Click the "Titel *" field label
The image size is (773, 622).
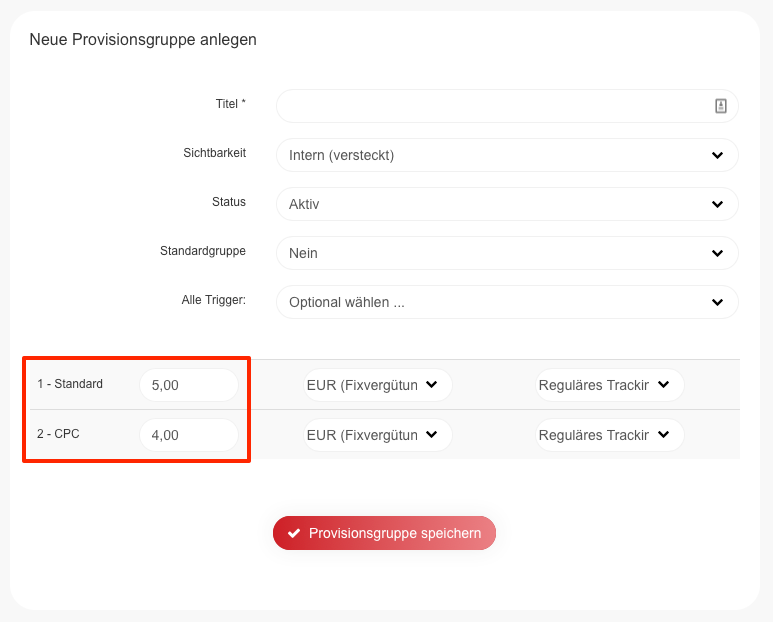[230, 104]
